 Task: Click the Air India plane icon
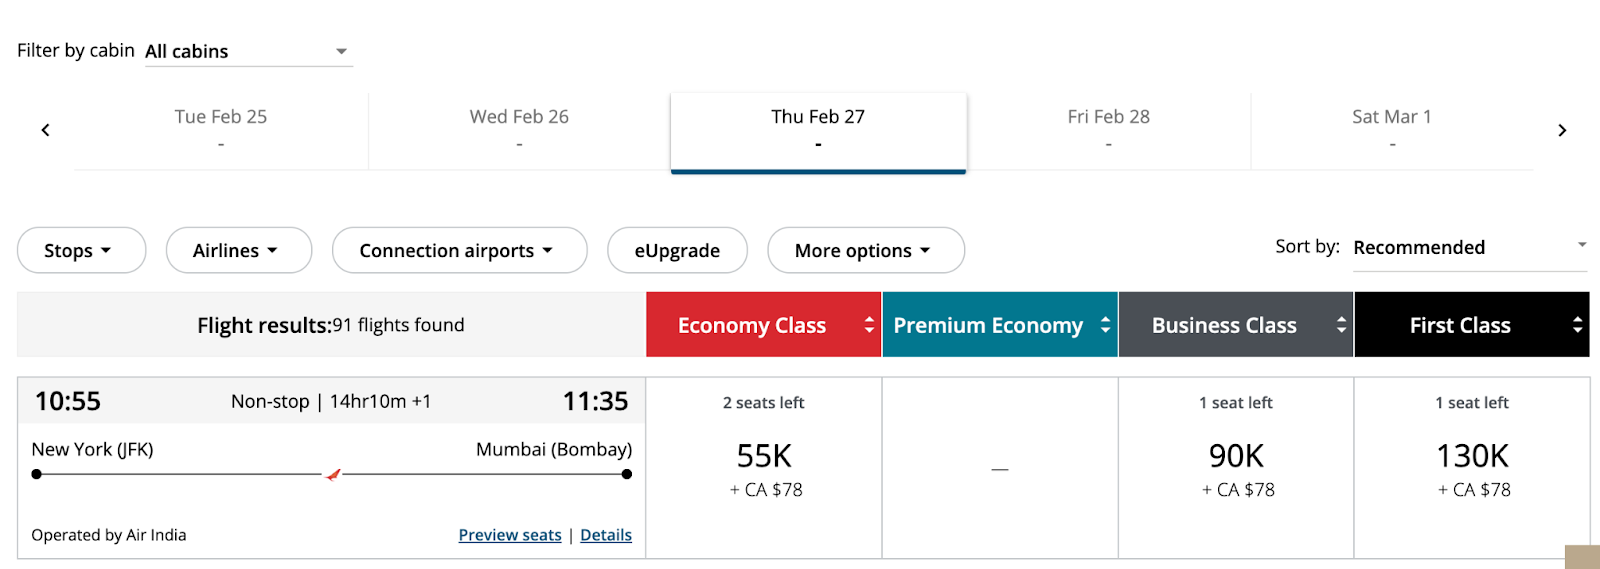click(x=333, y=474)
